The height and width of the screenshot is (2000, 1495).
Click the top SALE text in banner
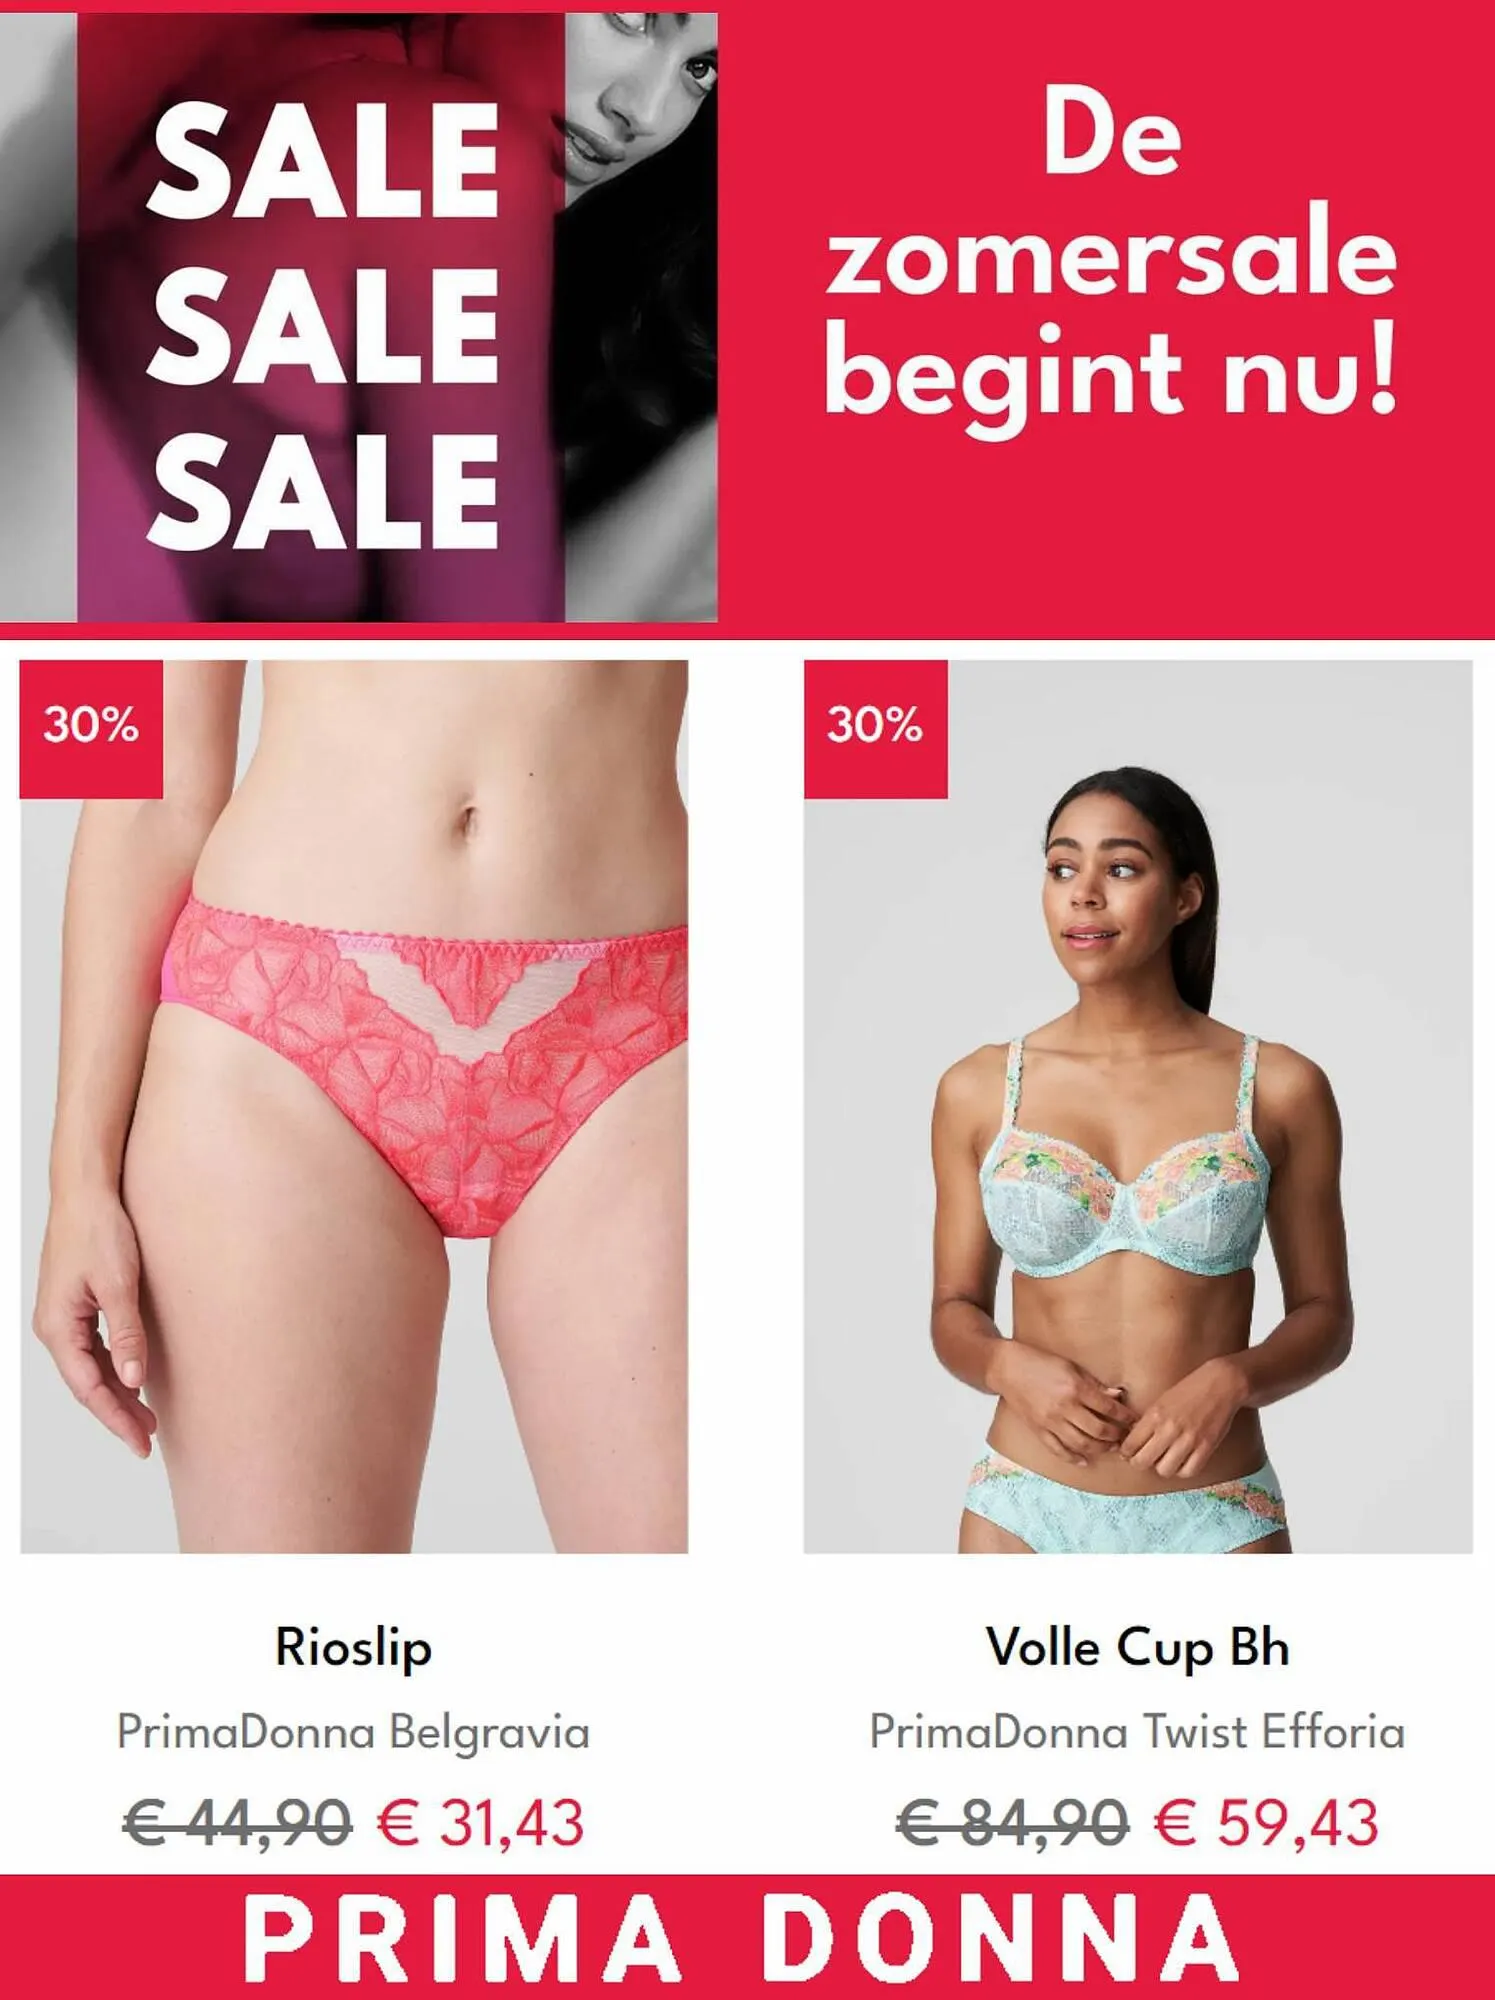tap(323, 160)
